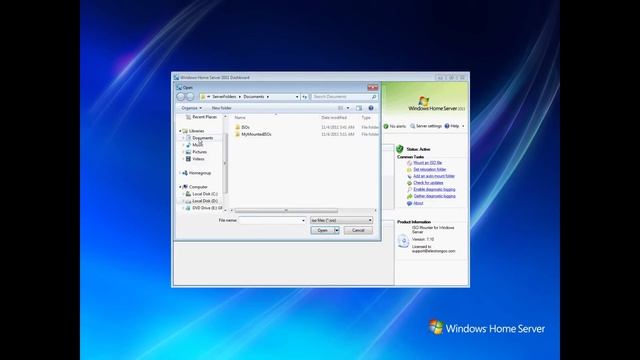Click the green No alerts status icon
Viewport: 640px width, 360px height.
click(386, 126)
